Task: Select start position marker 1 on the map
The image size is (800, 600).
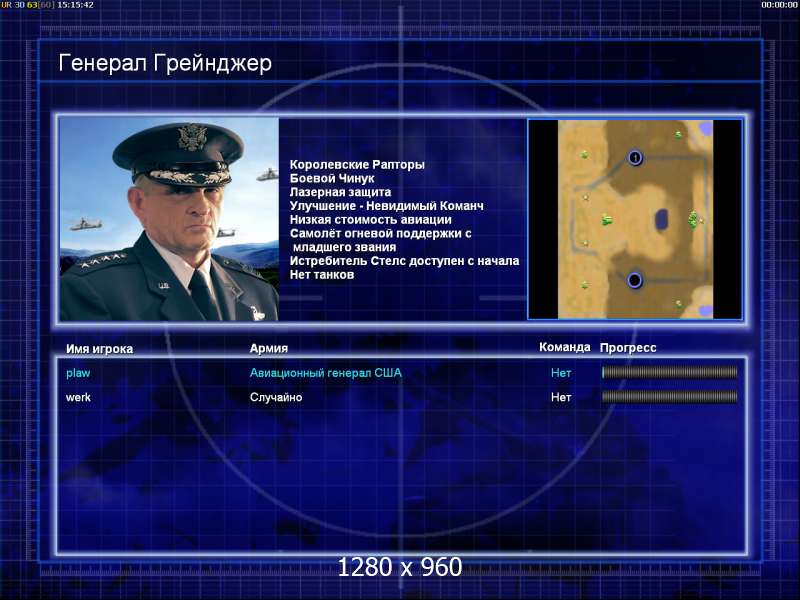Action: click(635, 158)
